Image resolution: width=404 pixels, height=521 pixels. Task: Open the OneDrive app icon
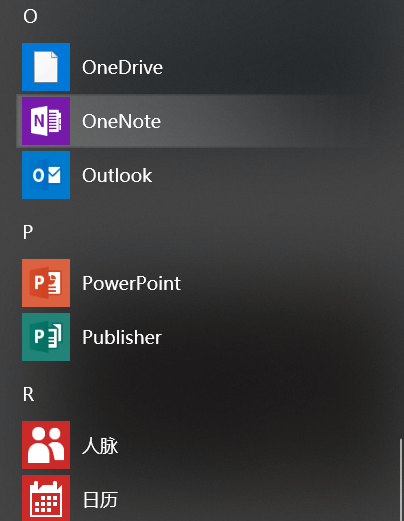click(46, 67)
